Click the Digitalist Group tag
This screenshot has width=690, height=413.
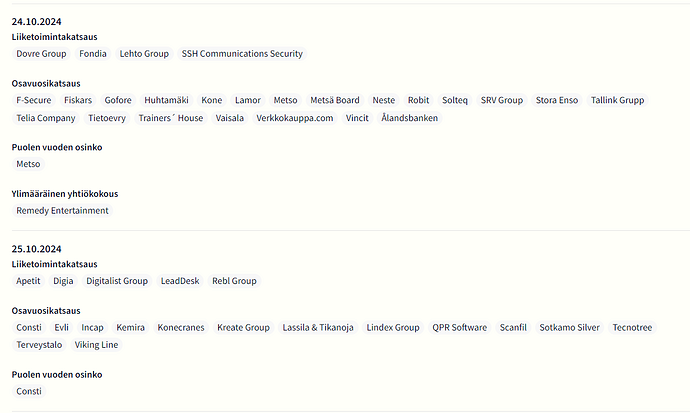[x=117, y=281]
